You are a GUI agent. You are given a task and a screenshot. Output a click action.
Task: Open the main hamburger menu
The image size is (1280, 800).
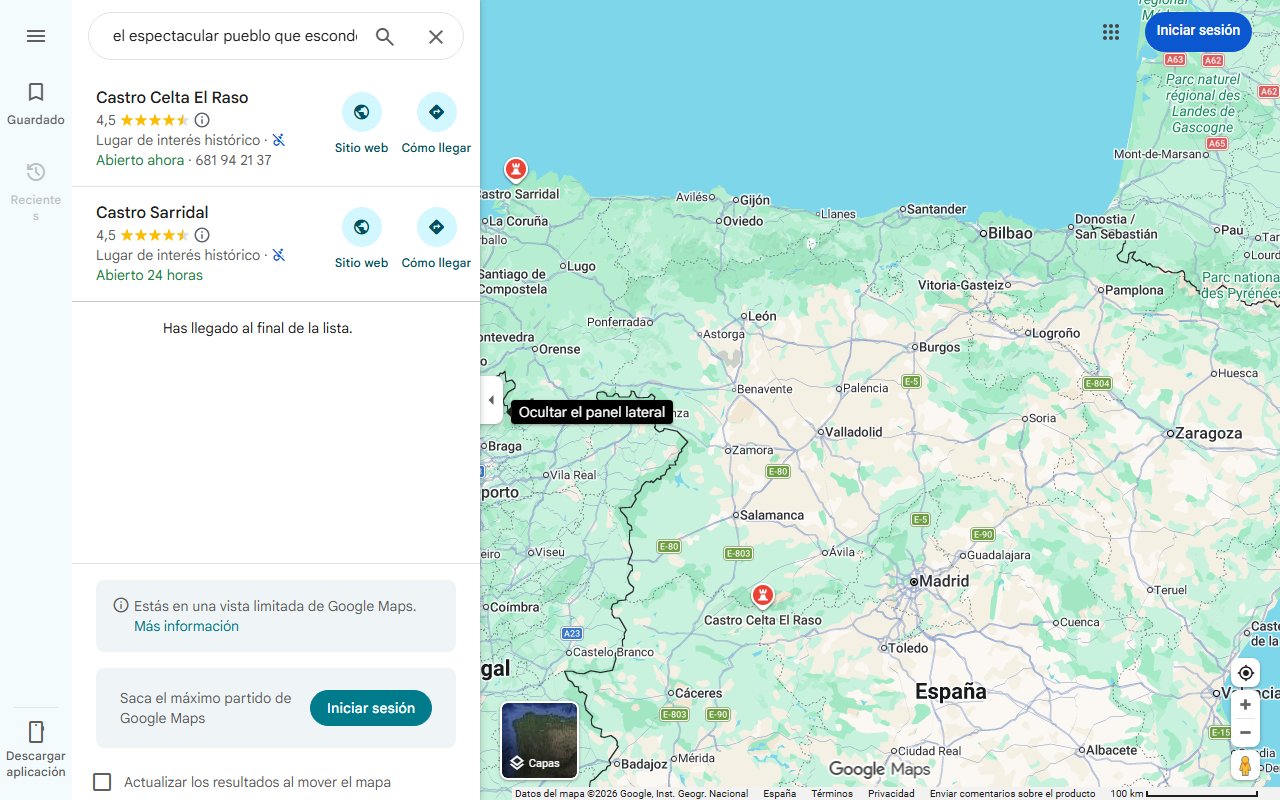[36, 36]
